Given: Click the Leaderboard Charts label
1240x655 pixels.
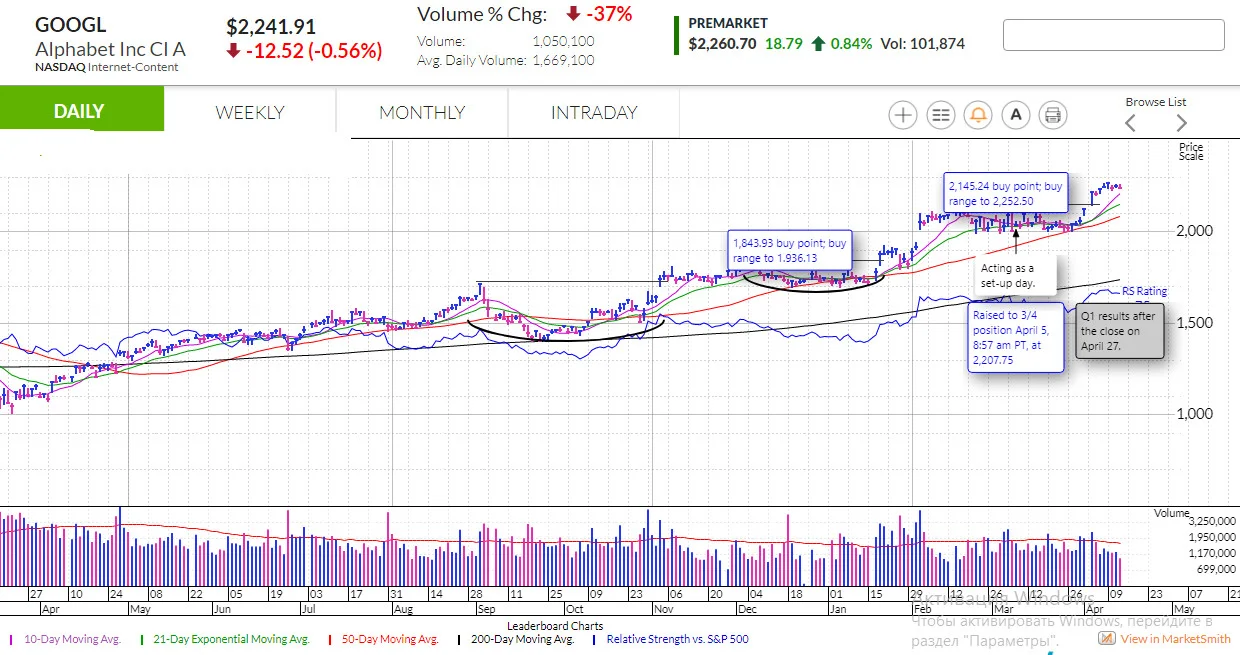Looking at the screenshot, I should [x=555, y=626].
